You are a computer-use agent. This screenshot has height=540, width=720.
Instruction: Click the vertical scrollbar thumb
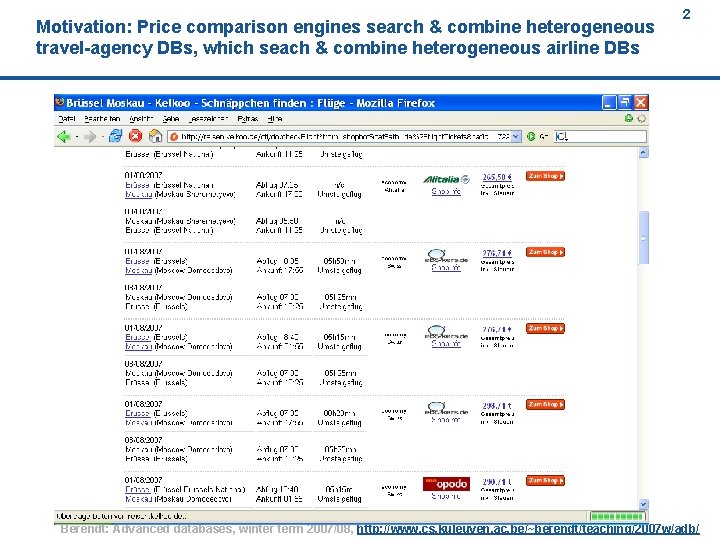(643, 237)
